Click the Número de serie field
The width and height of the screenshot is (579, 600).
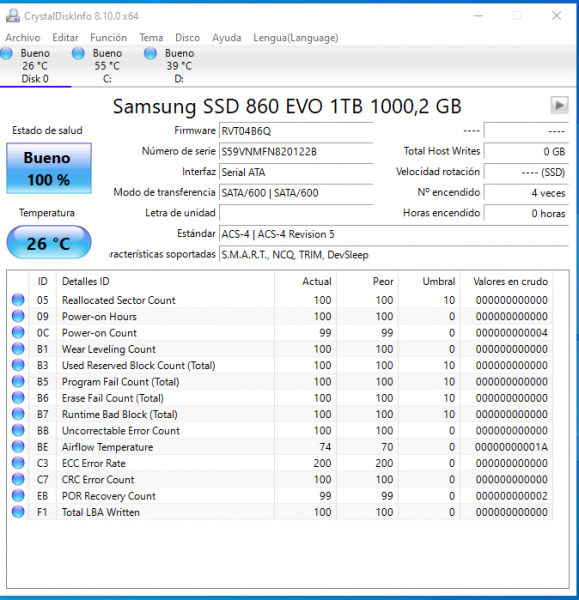pyautogui.click(x=296, y=152)
